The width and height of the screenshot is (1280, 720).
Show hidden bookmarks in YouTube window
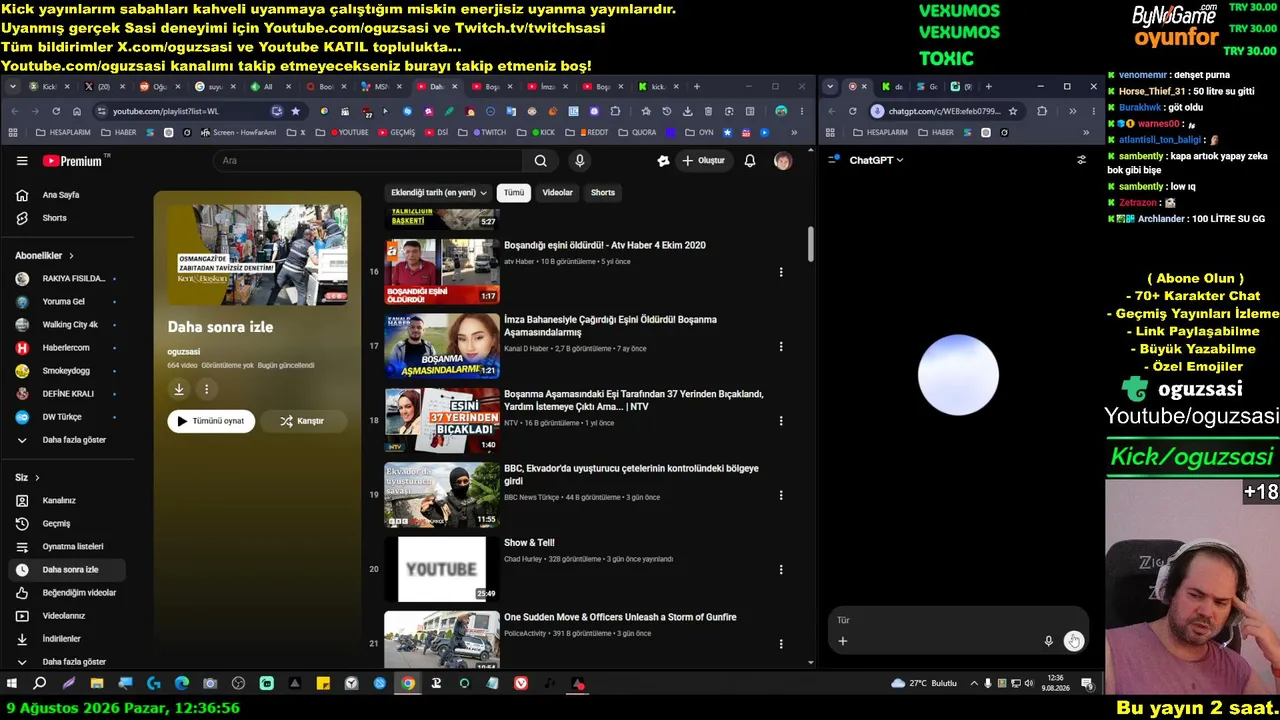tap(794, 132)
